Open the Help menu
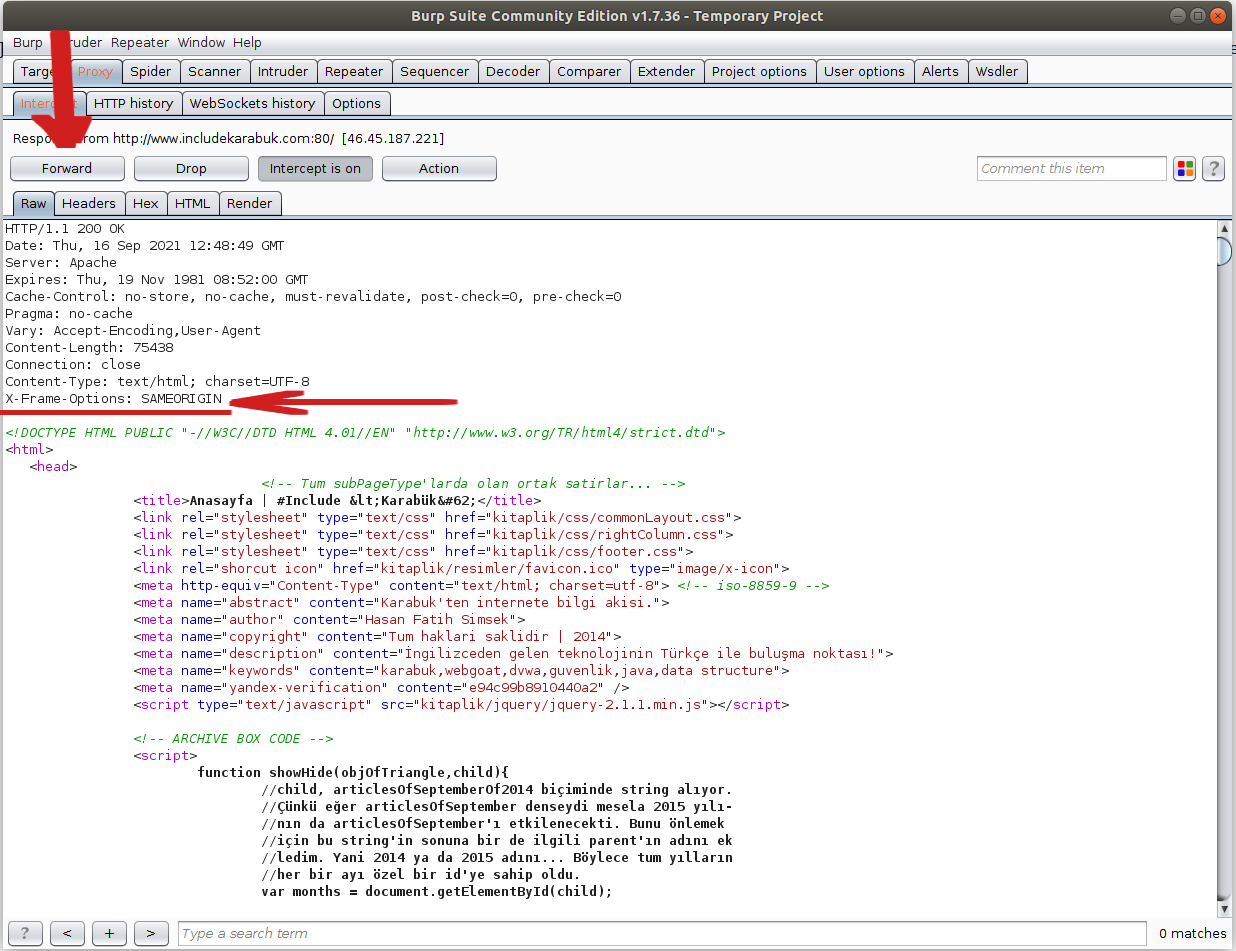Image resolution: width=1236 pixels, height=951 pixels. click(247, 43)
